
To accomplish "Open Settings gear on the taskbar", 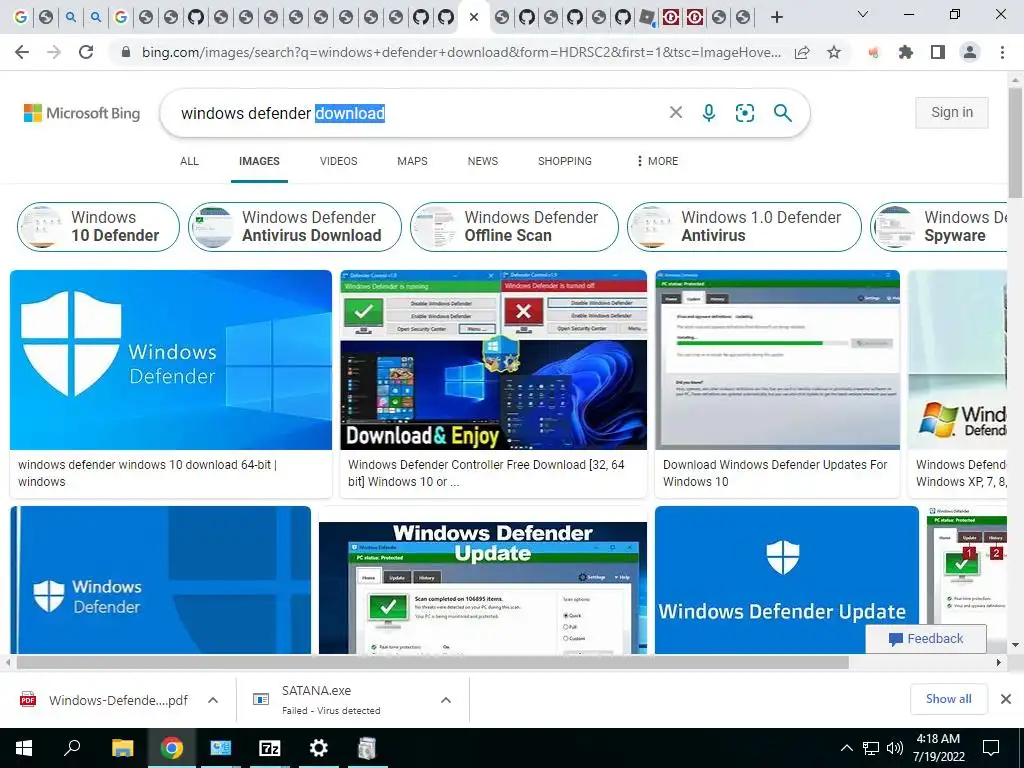I will click(319, 748).
